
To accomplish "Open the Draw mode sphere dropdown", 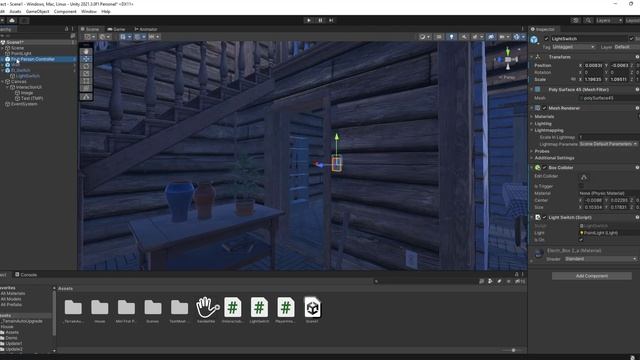I will coord(424,37).
